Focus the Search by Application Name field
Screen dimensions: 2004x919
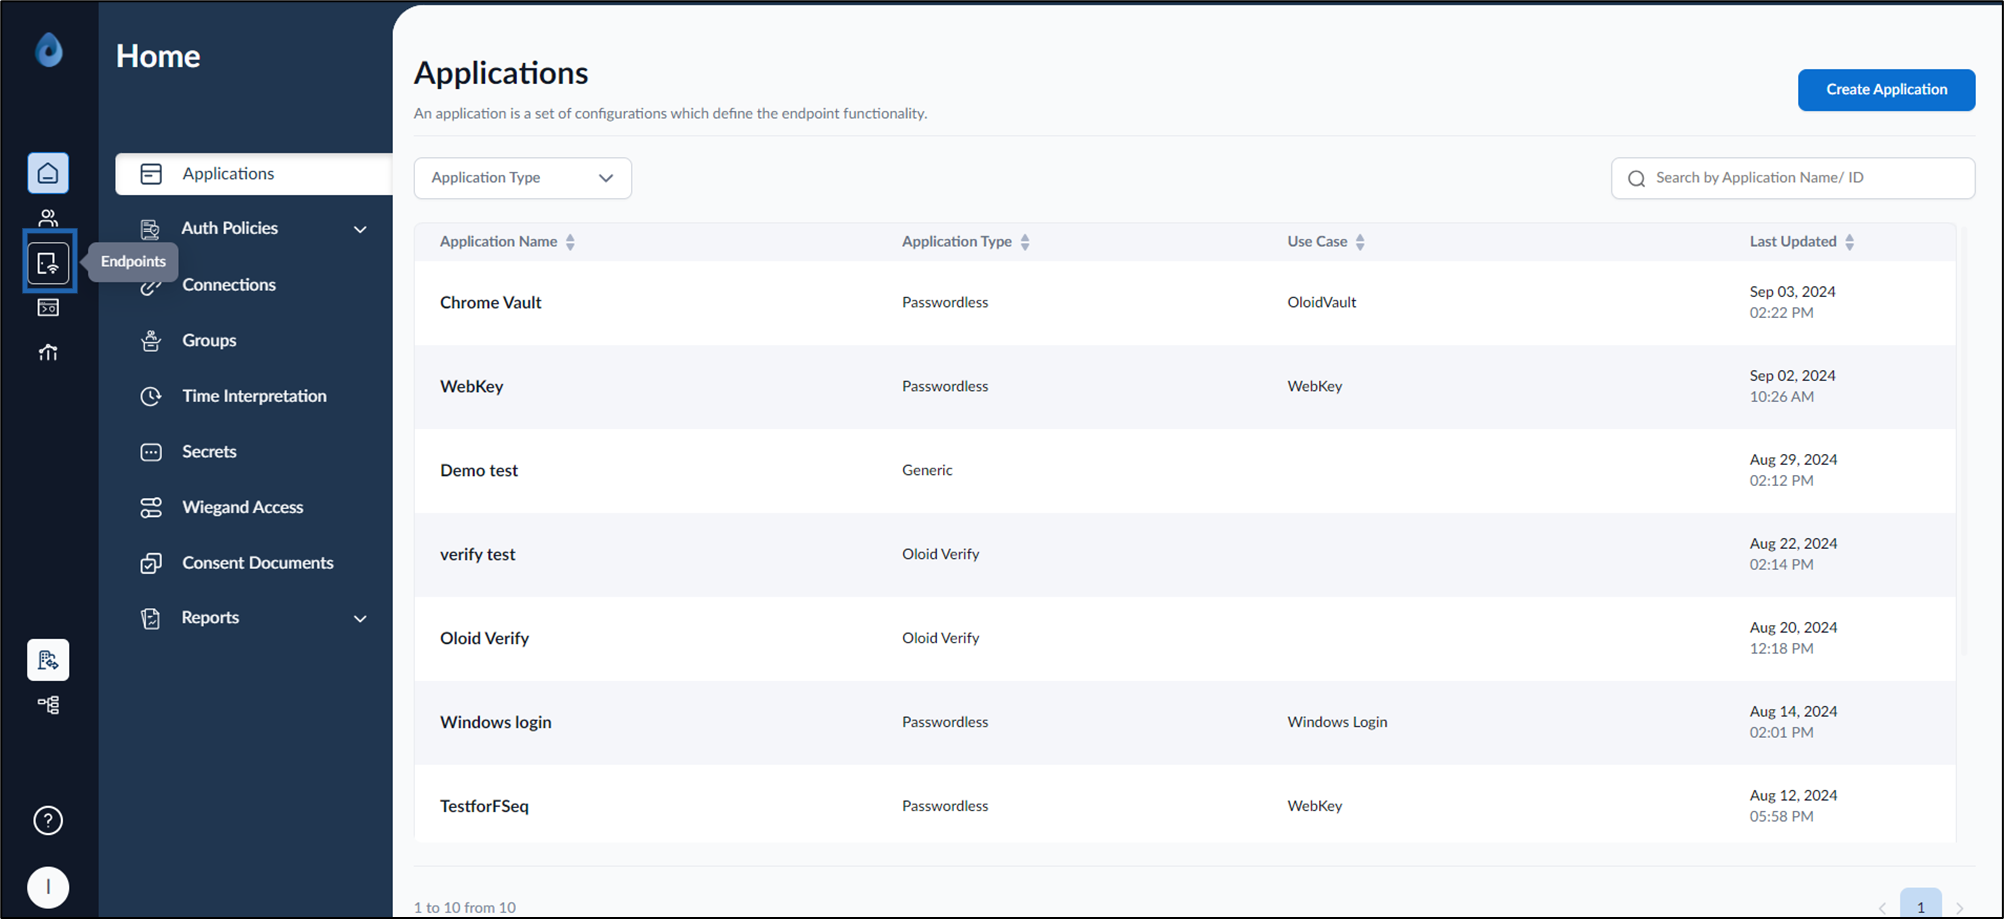click(1793, 178)
